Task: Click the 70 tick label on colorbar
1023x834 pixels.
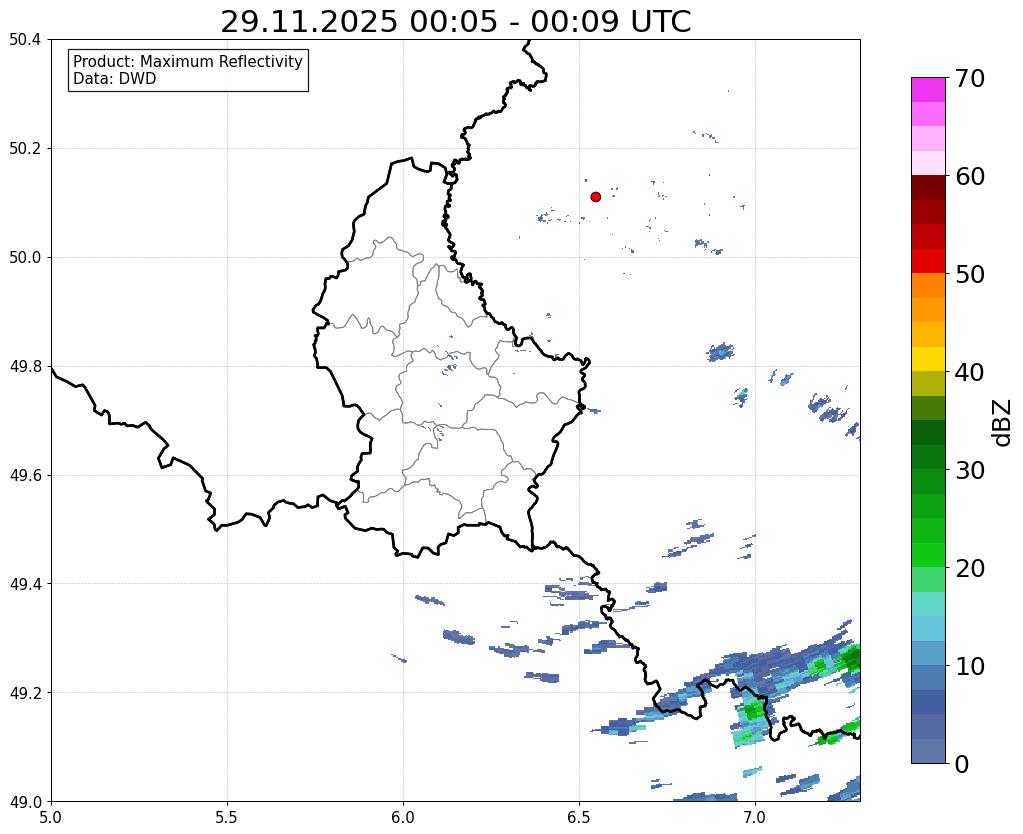Action: click(x=970, y=78)
